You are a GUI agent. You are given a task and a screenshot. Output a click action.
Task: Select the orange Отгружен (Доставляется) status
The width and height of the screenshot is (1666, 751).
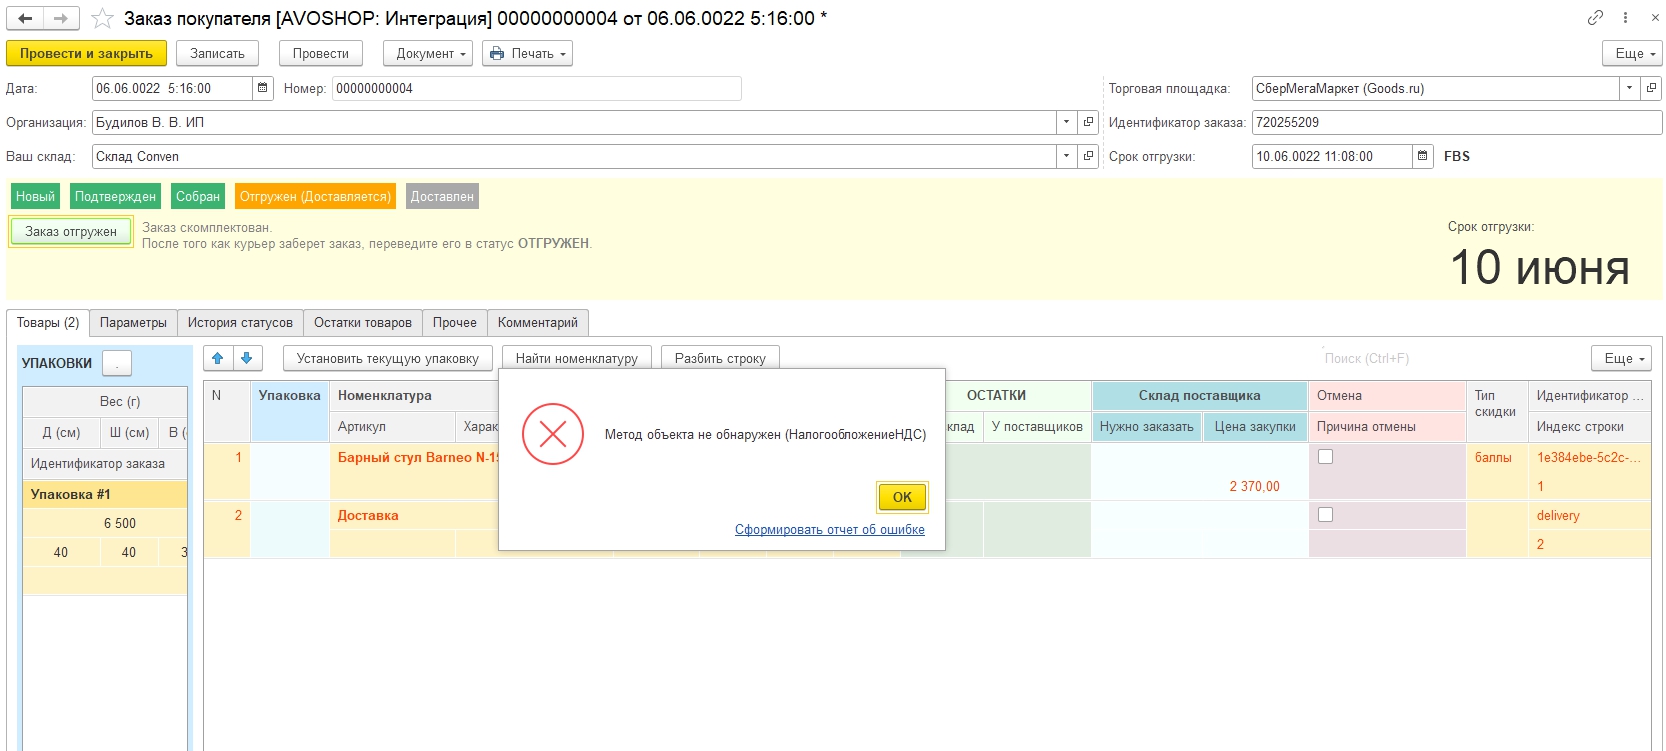click(x=315, y=197)
